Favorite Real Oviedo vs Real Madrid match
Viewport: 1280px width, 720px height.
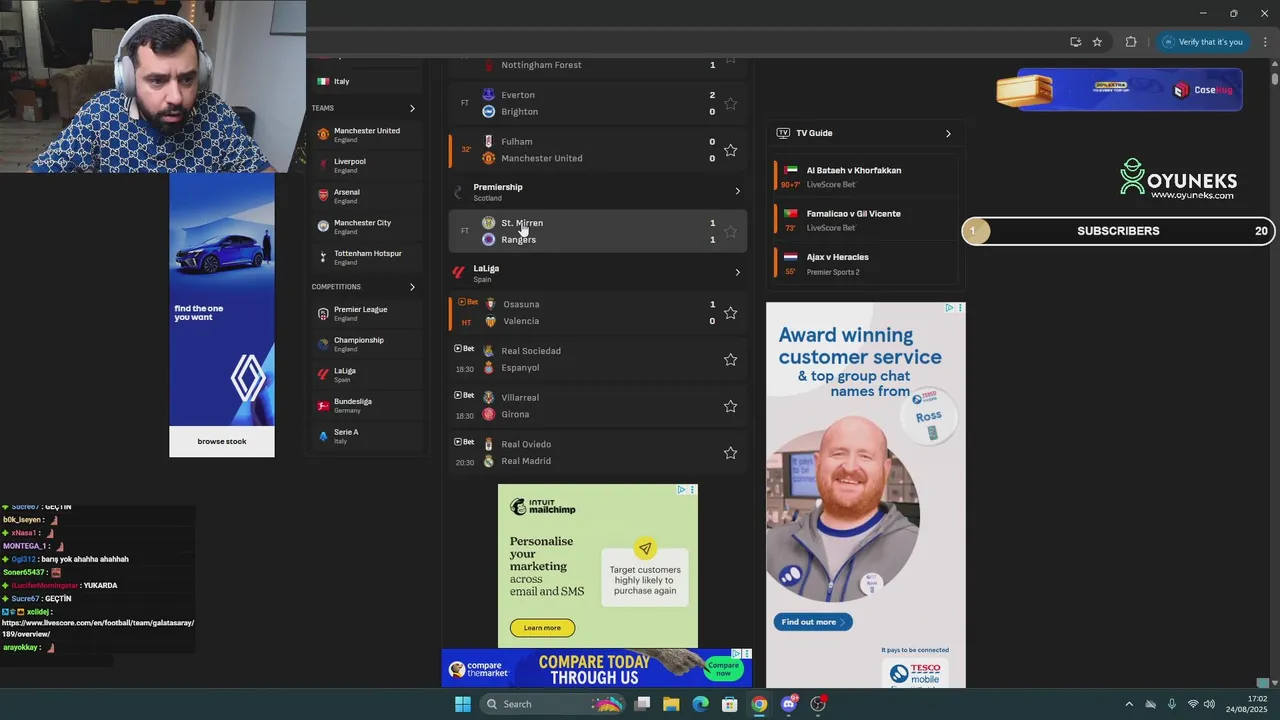click(x=730, y=453)
